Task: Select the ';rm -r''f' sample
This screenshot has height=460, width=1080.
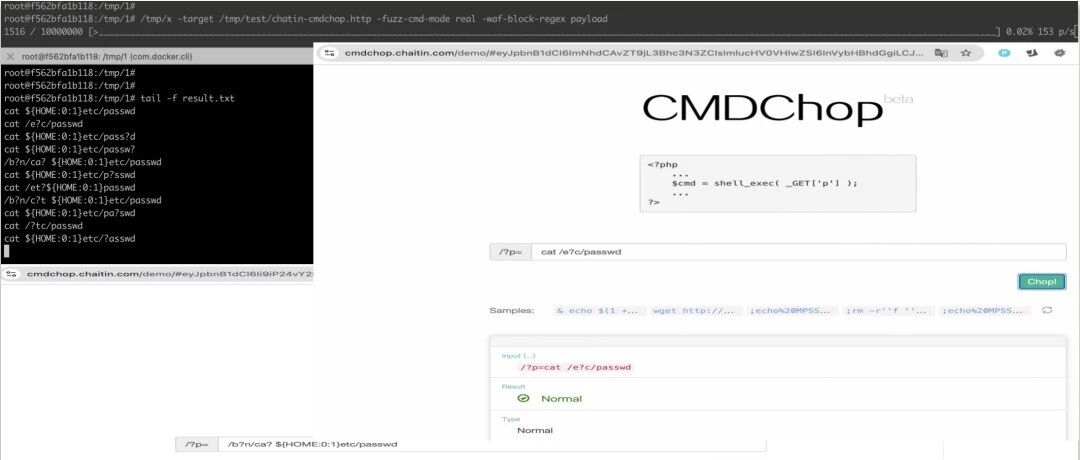Action: [x=890, y=311]
